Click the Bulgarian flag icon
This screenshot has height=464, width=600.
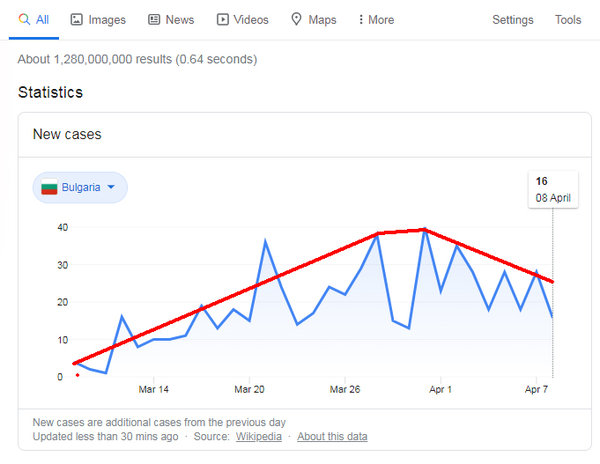click(x=49, y=187)
